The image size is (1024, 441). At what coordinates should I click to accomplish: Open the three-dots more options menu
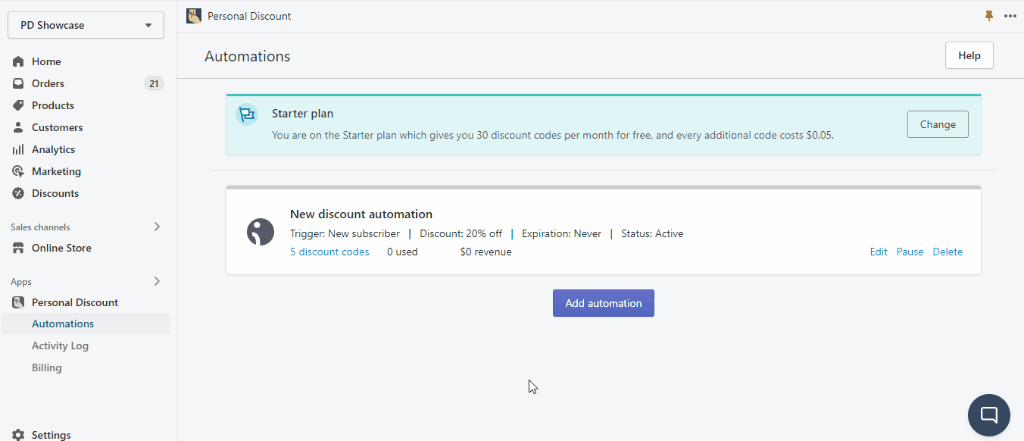tap(1010, 16)
